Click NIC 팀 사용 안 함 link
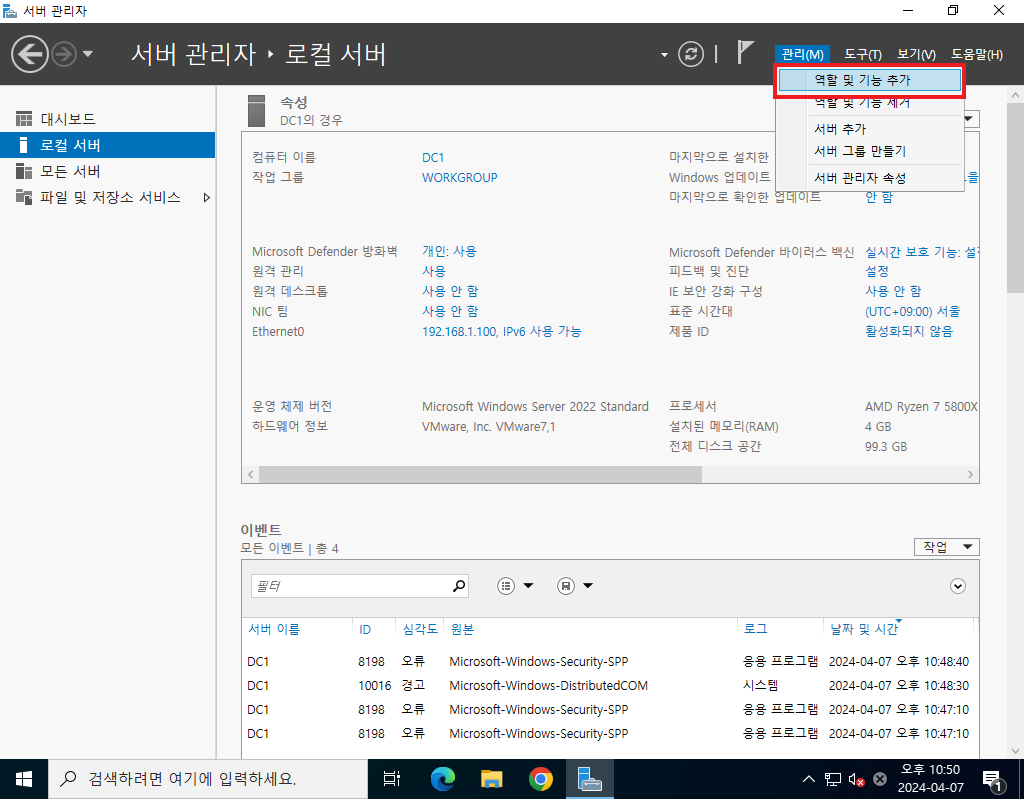This screenshot has width=1024, height=799. click(x=450, y=311)
